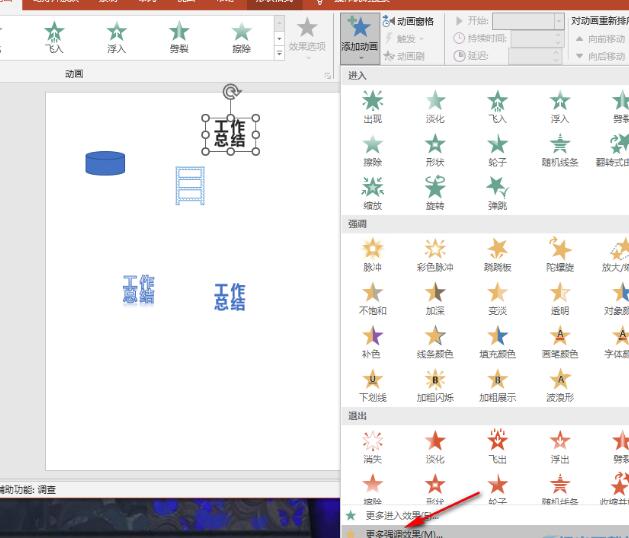Open 更多进入效果 menu entry
Viewport: 629px width, 538px height.
pos(485,515)
